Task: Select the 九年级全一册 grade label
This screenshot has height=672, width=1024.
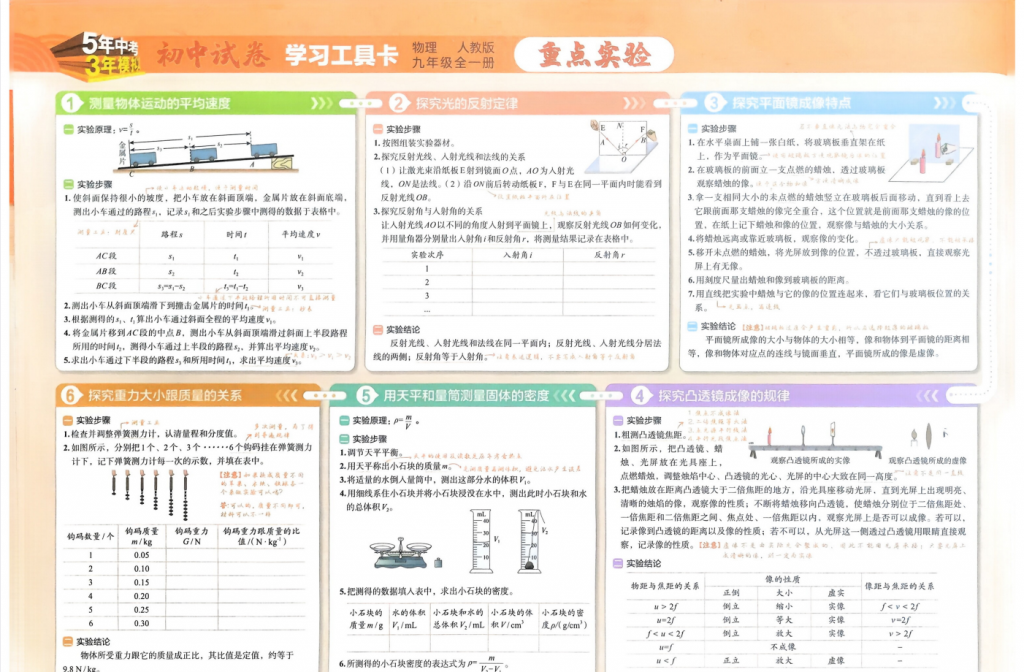Action: click(453, 63)
